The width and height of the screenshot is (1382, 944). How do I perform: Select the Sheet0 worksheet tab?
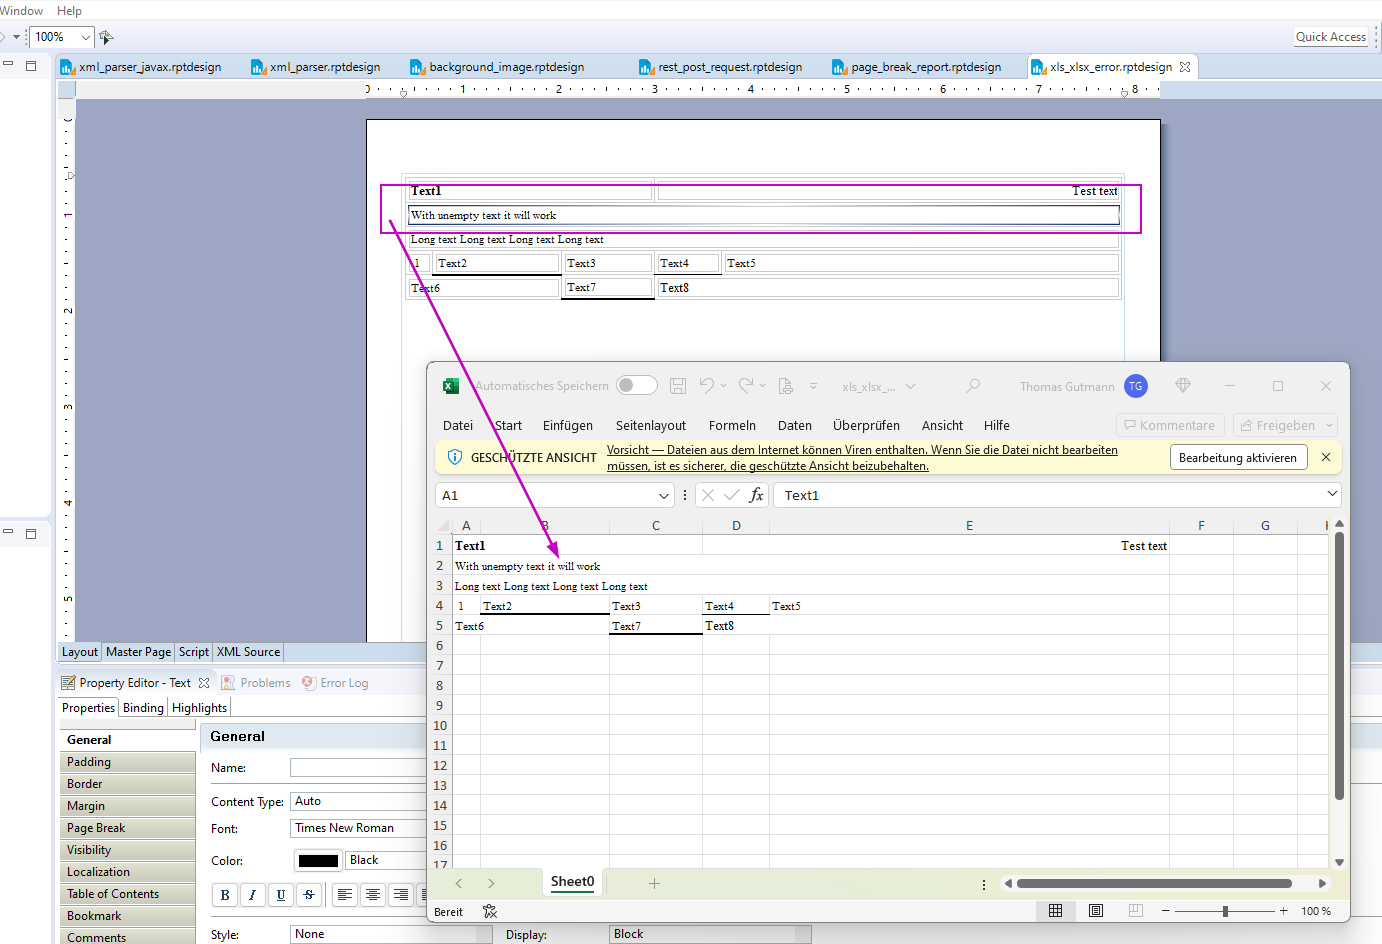(x=572, y=882)
